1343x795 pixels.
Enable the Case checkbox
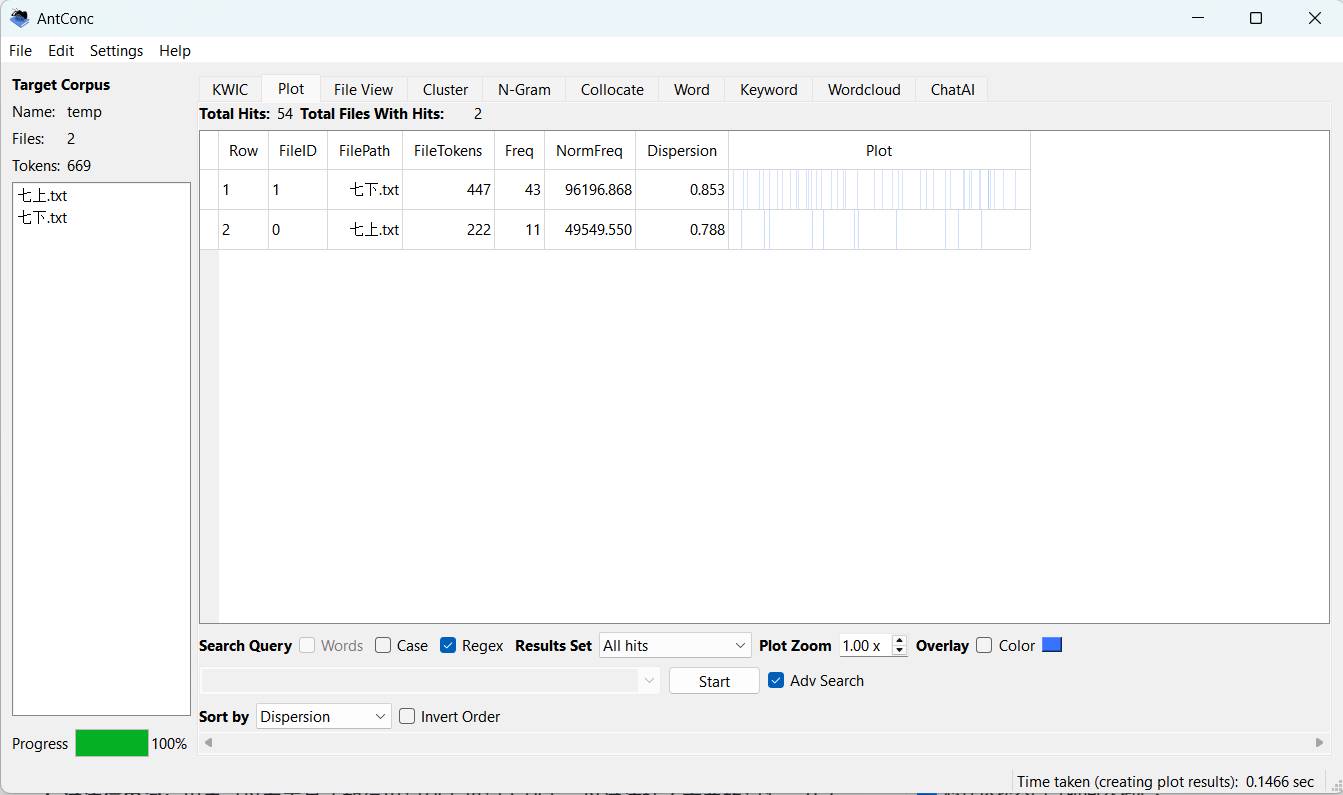(383, 646)
